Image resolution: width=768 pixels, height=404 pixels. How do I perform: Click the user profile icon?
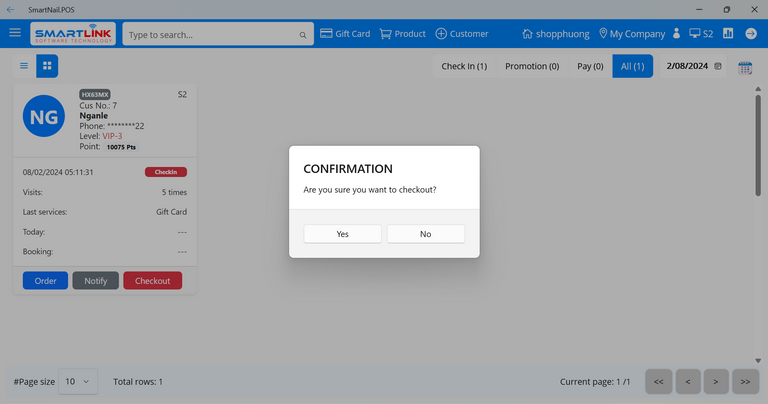tap(677, 33)
